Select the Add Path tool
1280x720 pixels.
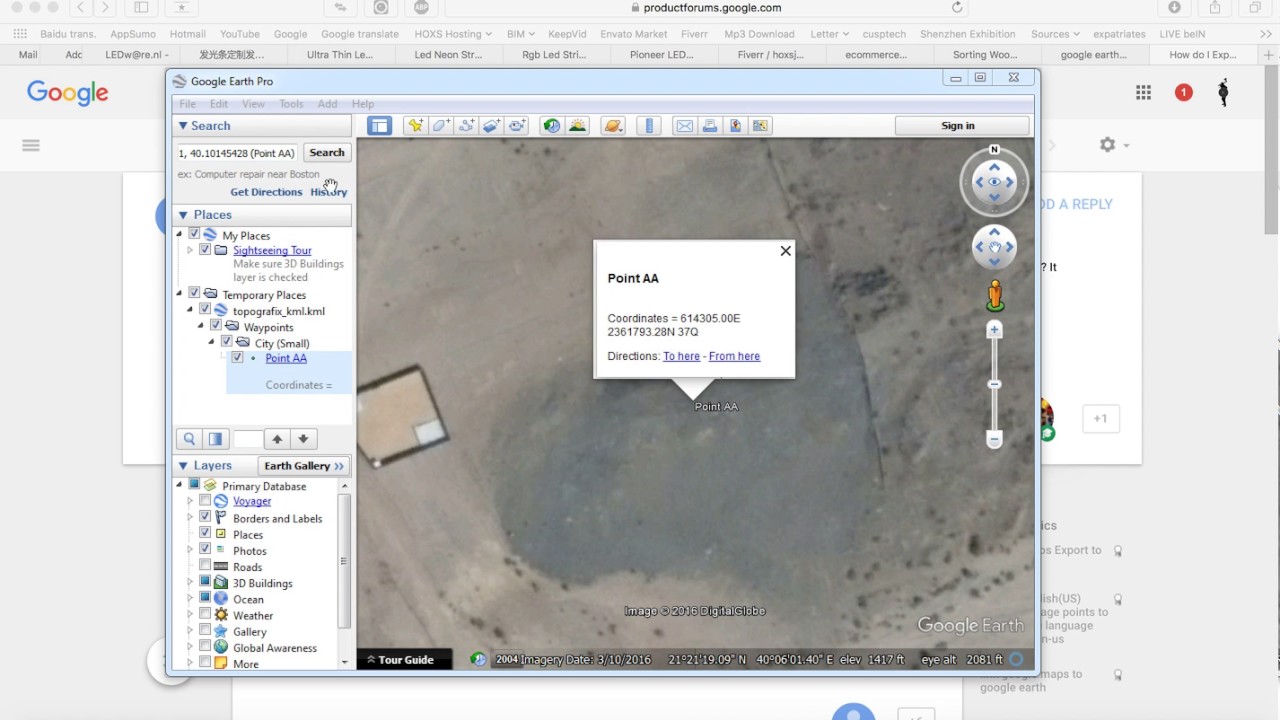(466, 126)
